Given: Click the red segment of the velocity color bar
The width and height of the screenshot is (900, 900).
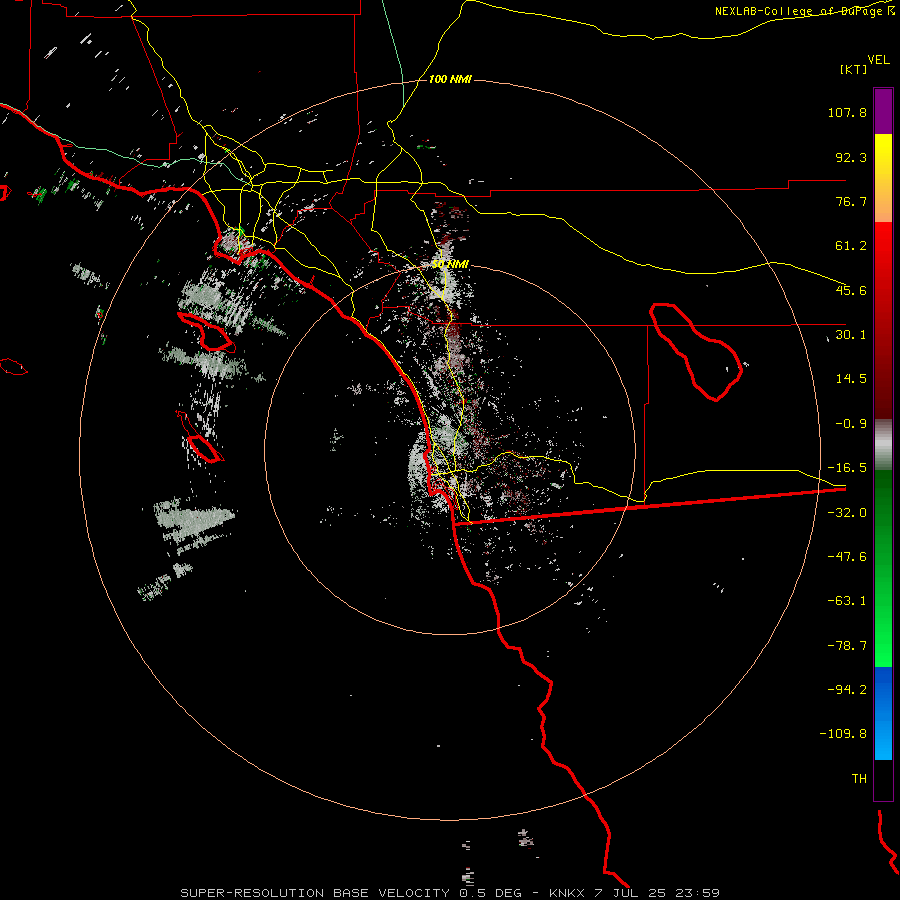Looking at the screenshot, I should coord(883,320).
